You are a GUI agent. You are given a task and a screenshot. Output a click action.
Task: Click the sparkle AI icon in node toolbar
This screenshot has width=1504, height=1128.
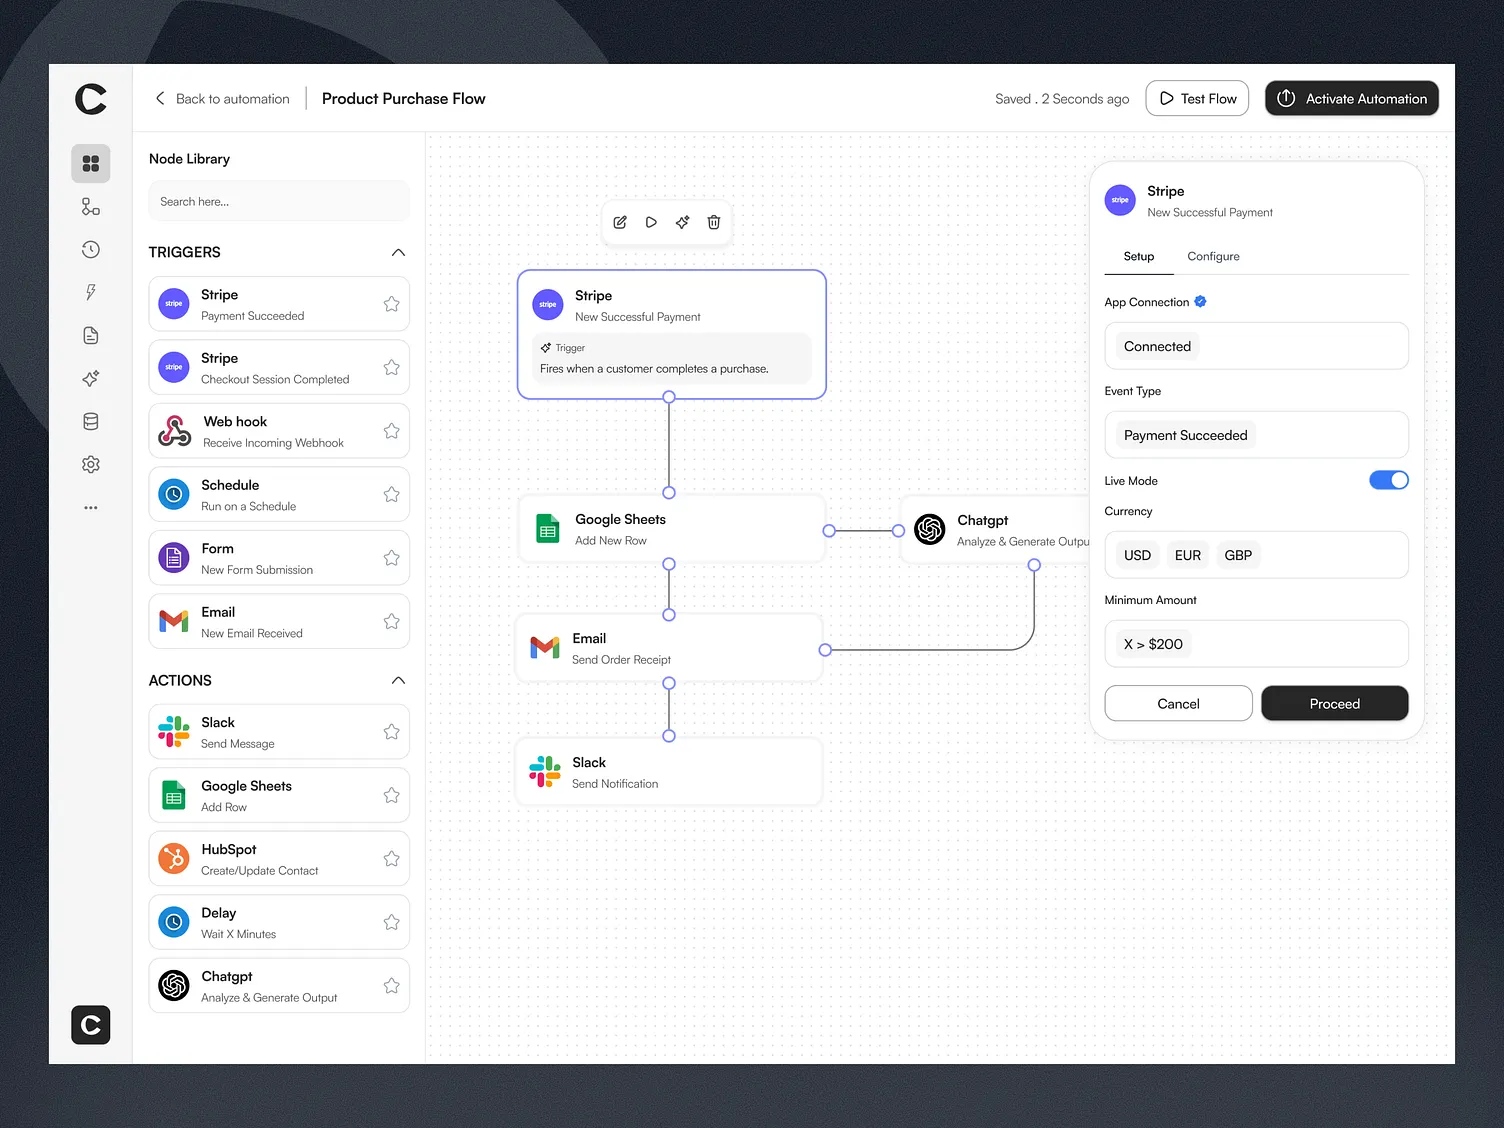[x=682, y=222]
